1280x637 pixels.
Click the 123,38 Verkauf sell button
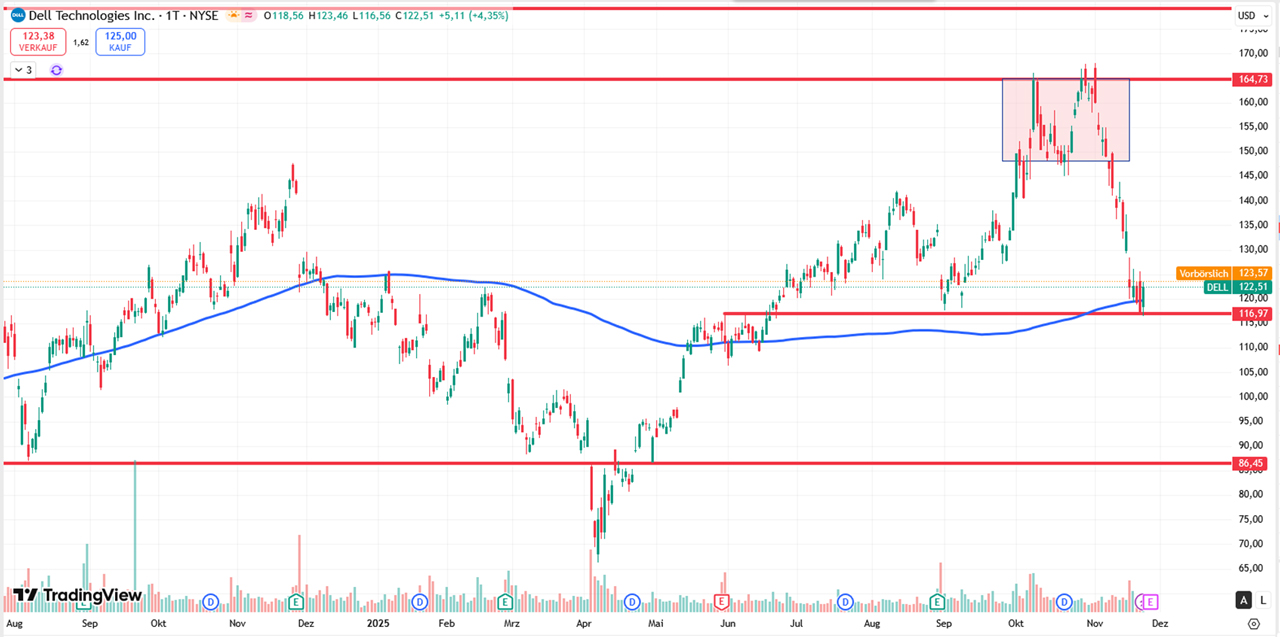[38, 41]
